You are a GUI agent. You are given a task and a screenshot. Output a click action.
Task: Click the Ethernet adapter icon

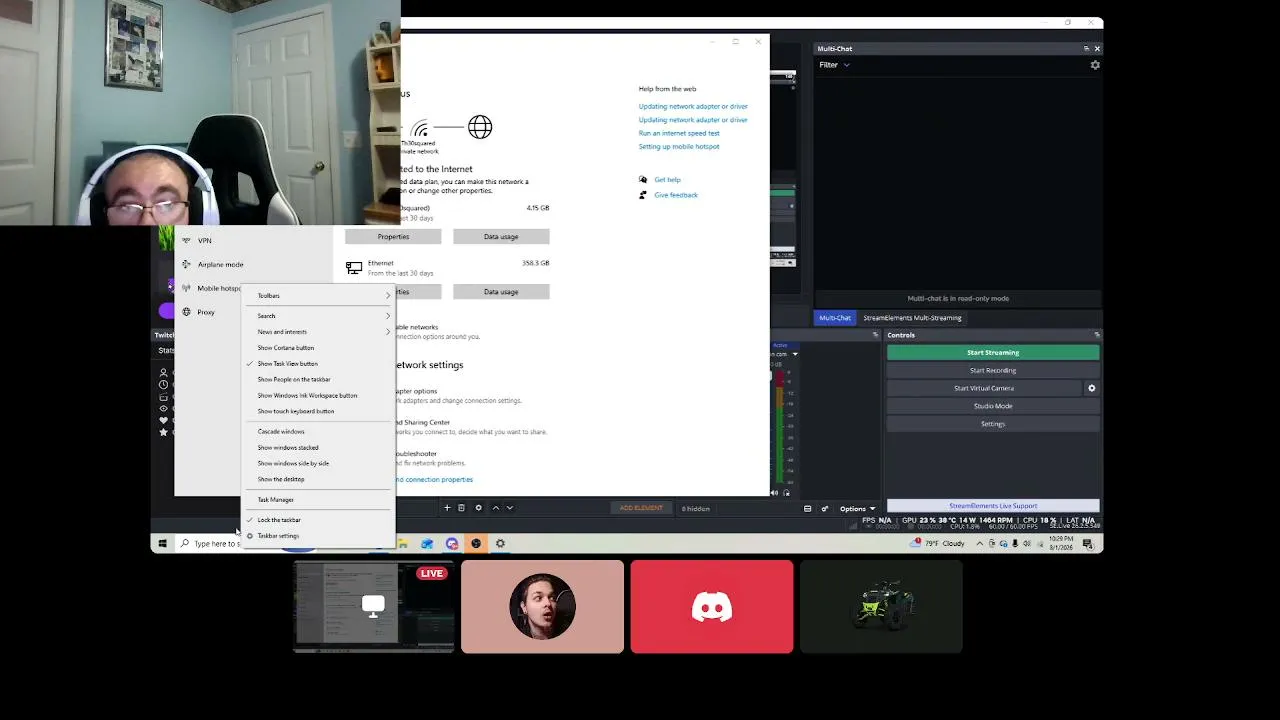pyautogui.click(x=354, y=268)
